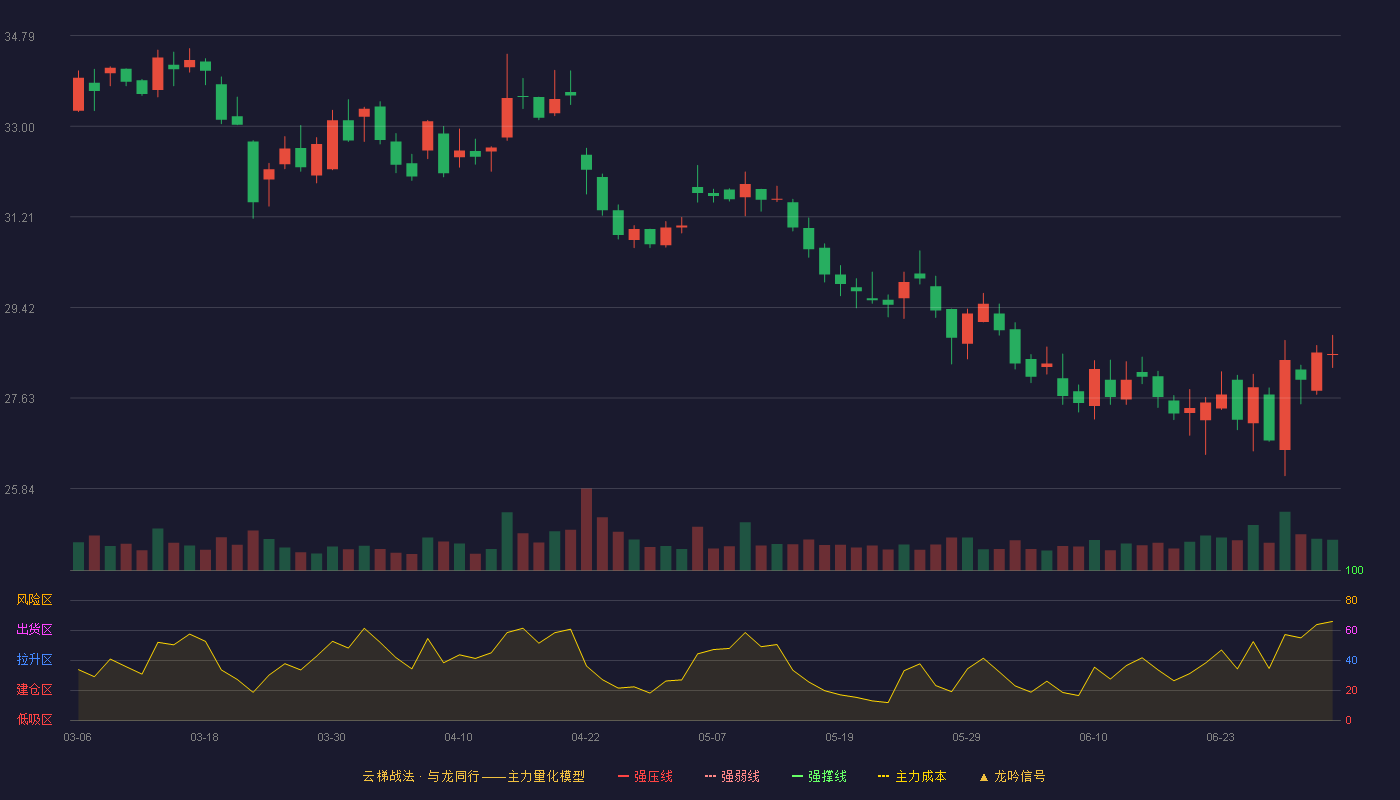Click the yellow triangle icon beside 龙吟信号

click(x=983, y=776)
